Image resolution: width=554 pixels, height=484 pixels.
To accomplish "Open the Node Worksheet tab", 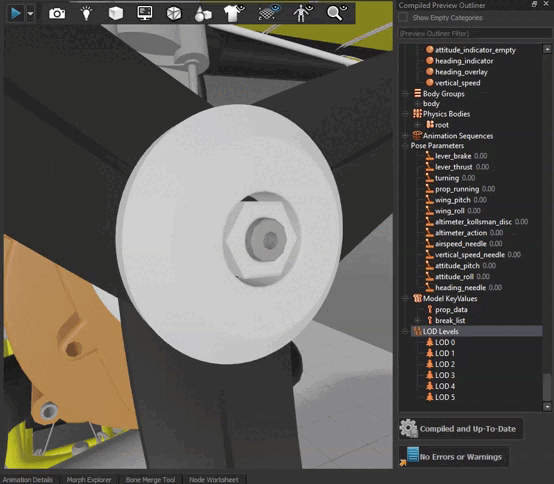I will [214, 479].
